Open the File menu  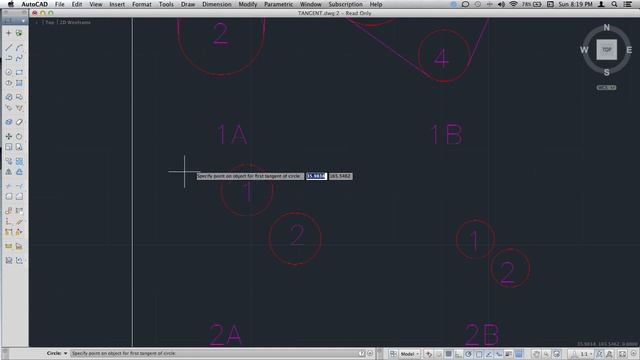pos(60,4)
